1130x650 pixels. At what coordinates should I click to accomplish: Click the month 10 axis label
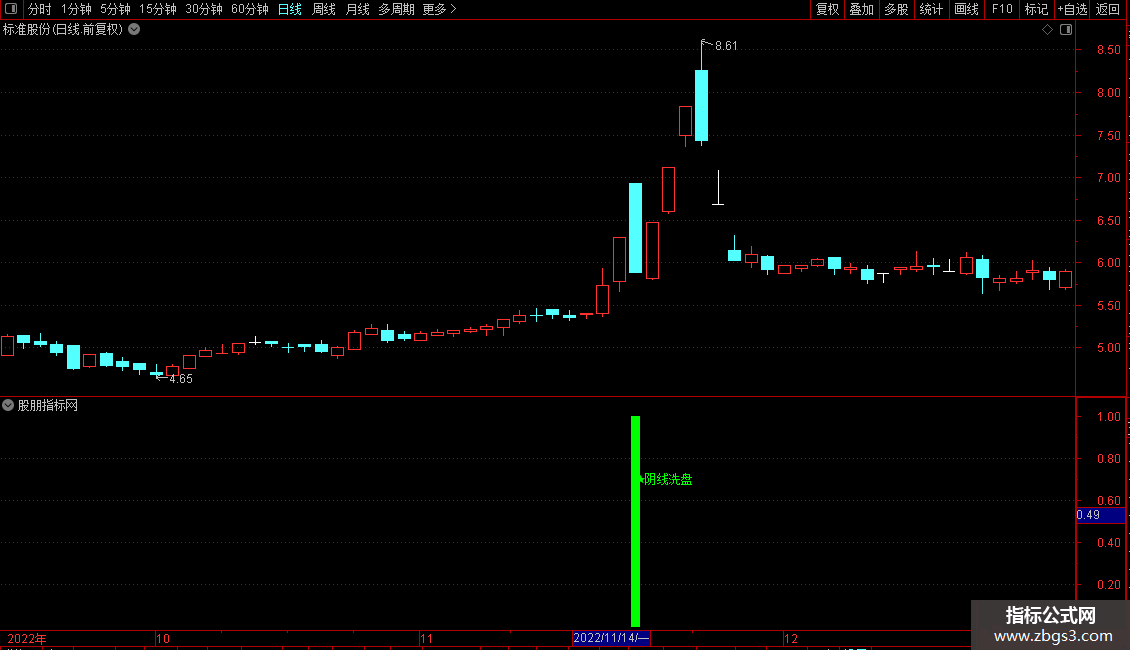[163, 638]
